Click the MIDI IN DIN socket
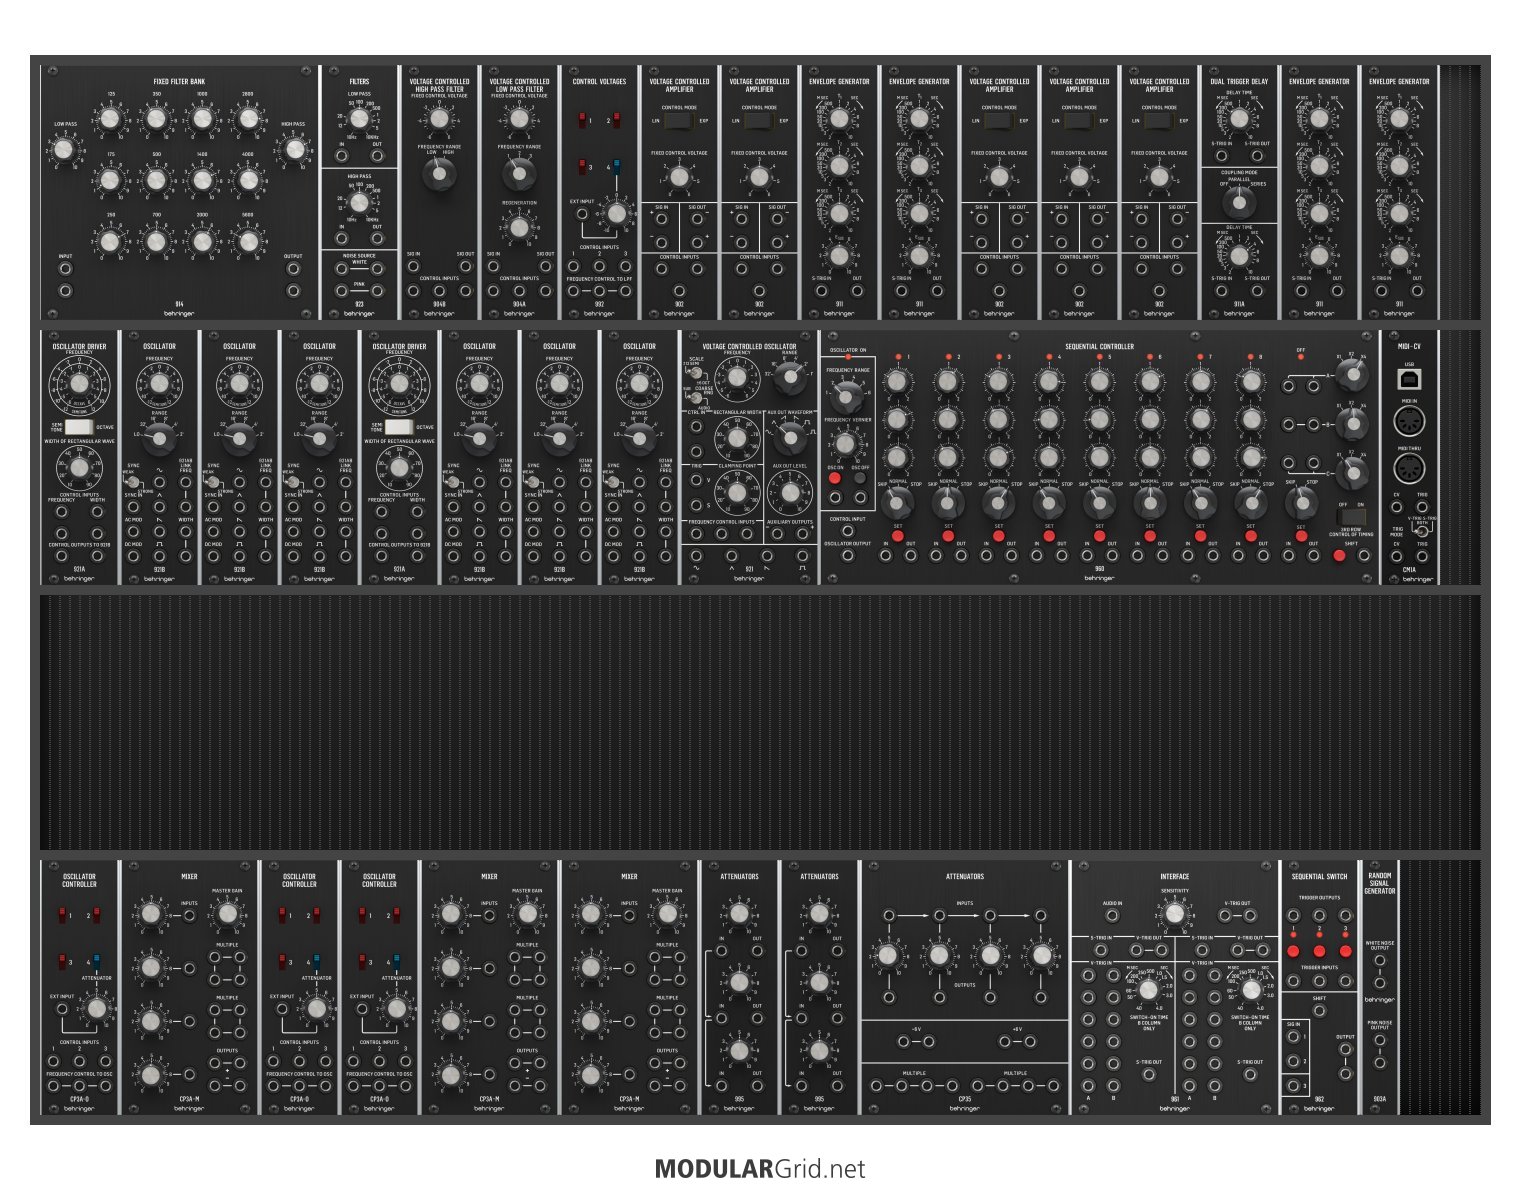Image resolution: width=1521 pixels, height=1190 pixels. 1409,421
